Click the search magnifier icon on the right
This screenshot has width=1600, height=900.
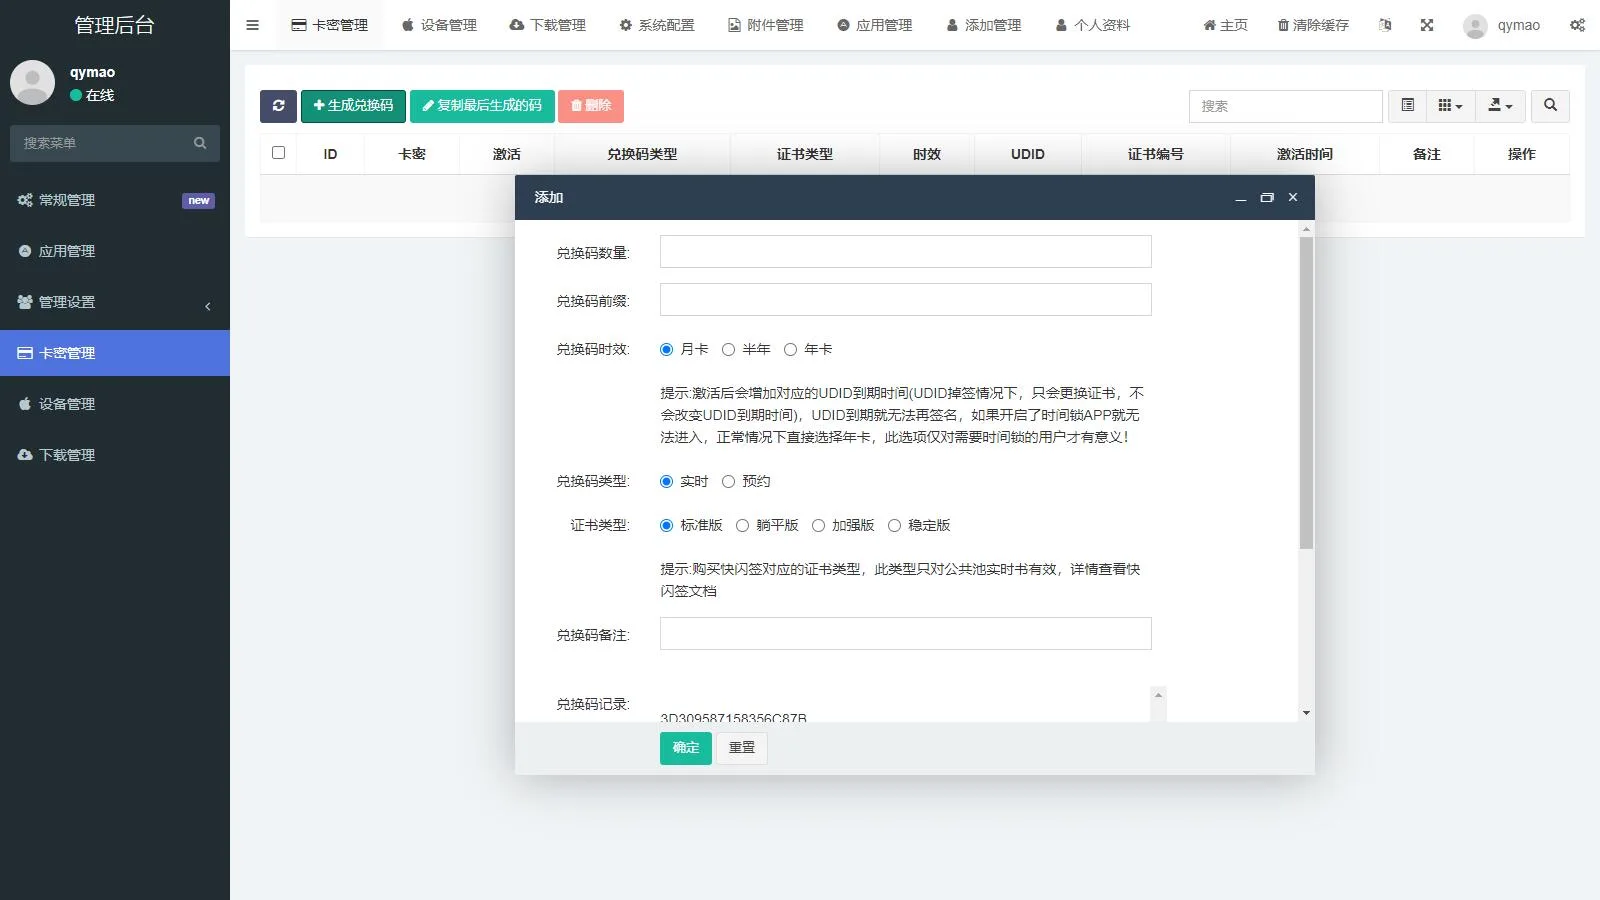point(1550,106)
